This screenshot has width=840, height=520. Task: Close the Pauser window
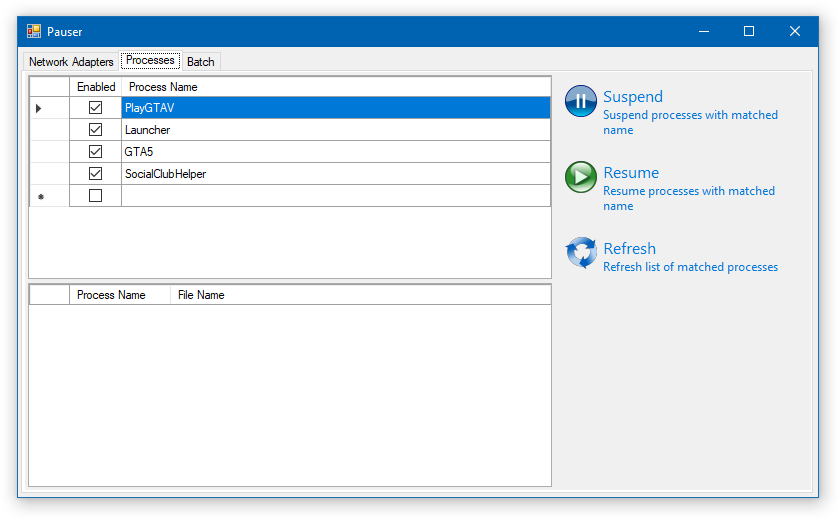click(795, 31)
